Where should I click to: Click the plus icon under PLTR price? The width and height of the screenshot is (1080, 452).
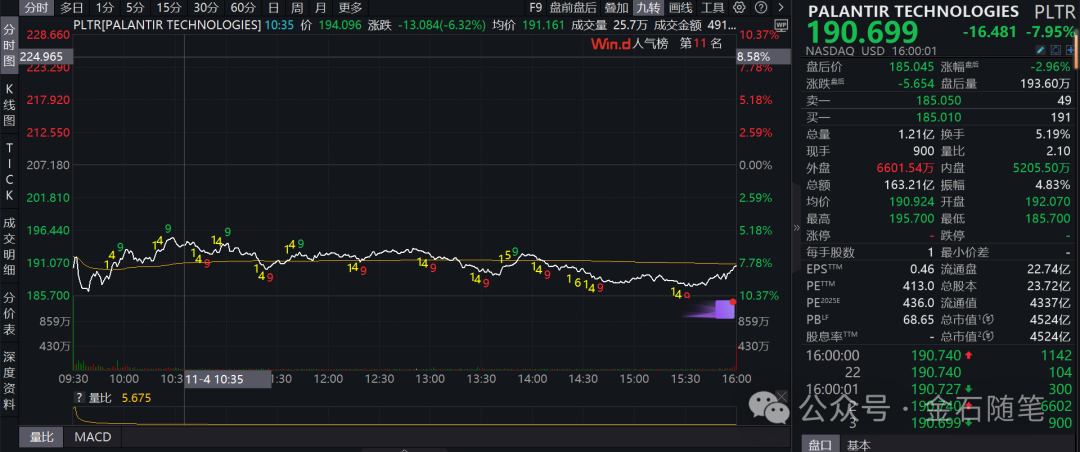tap(1069, 49)
